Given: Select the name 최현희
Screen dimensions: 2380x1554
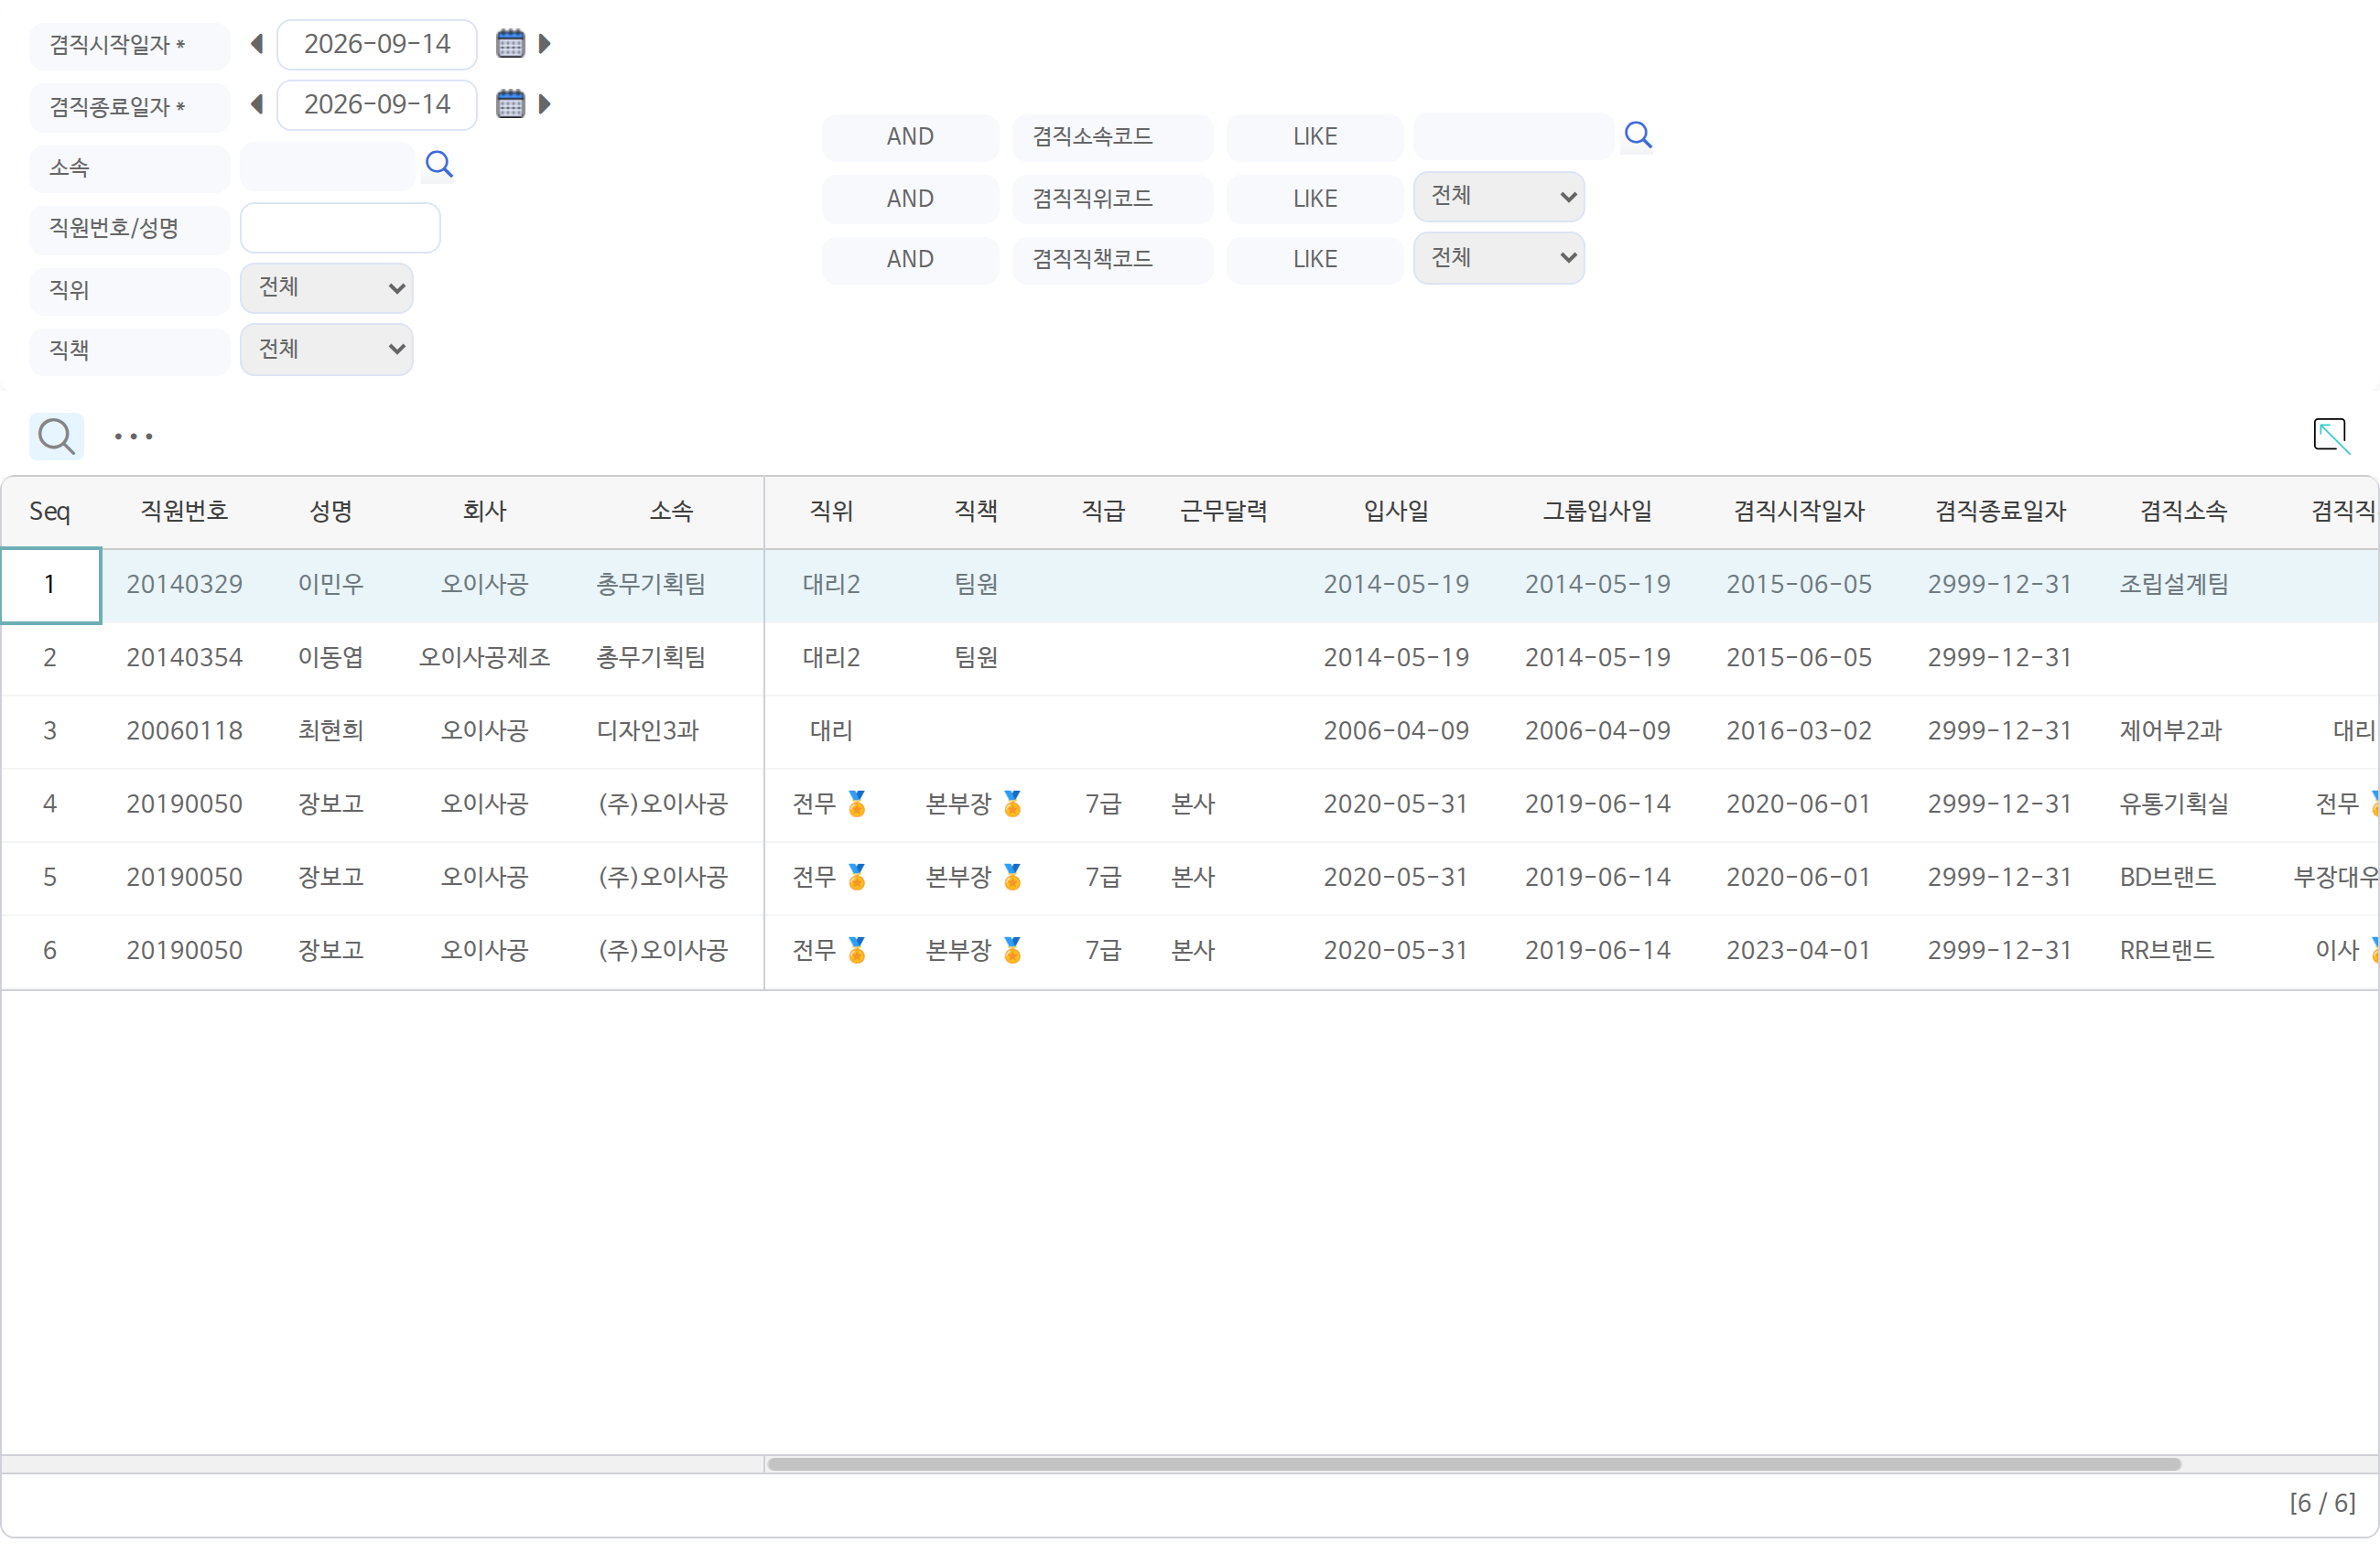Looking at the screenshot, I should tap(331, 730).
